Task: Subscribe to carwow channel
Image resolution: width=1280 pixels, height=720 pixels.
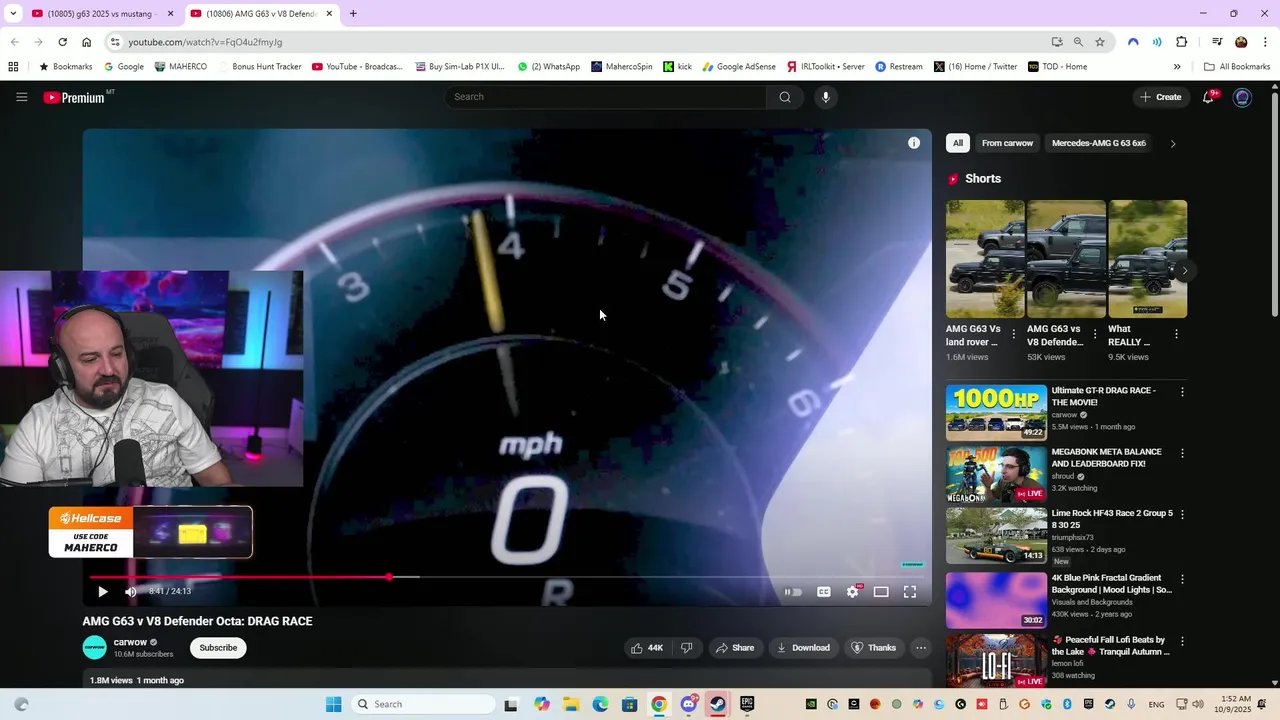Action: click(x=218, y=648)
